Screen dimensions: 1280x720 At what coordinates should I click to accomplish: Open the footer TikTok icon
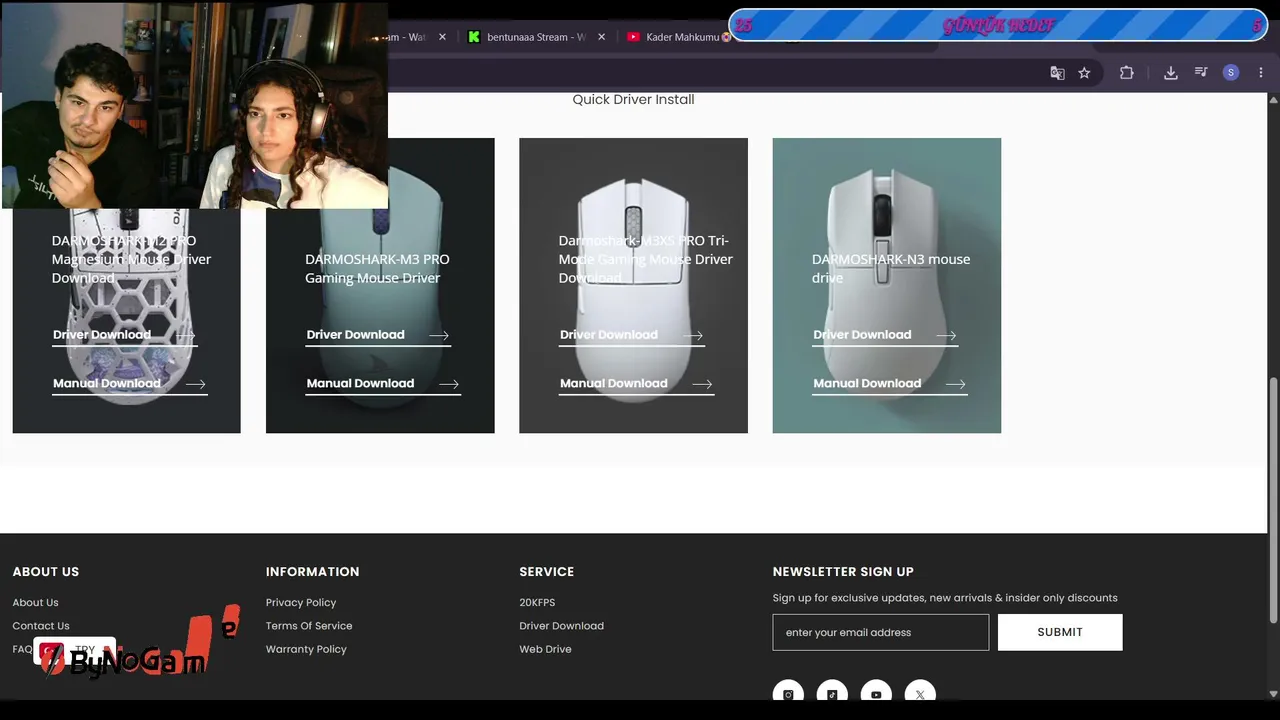[x=832, y=694]
